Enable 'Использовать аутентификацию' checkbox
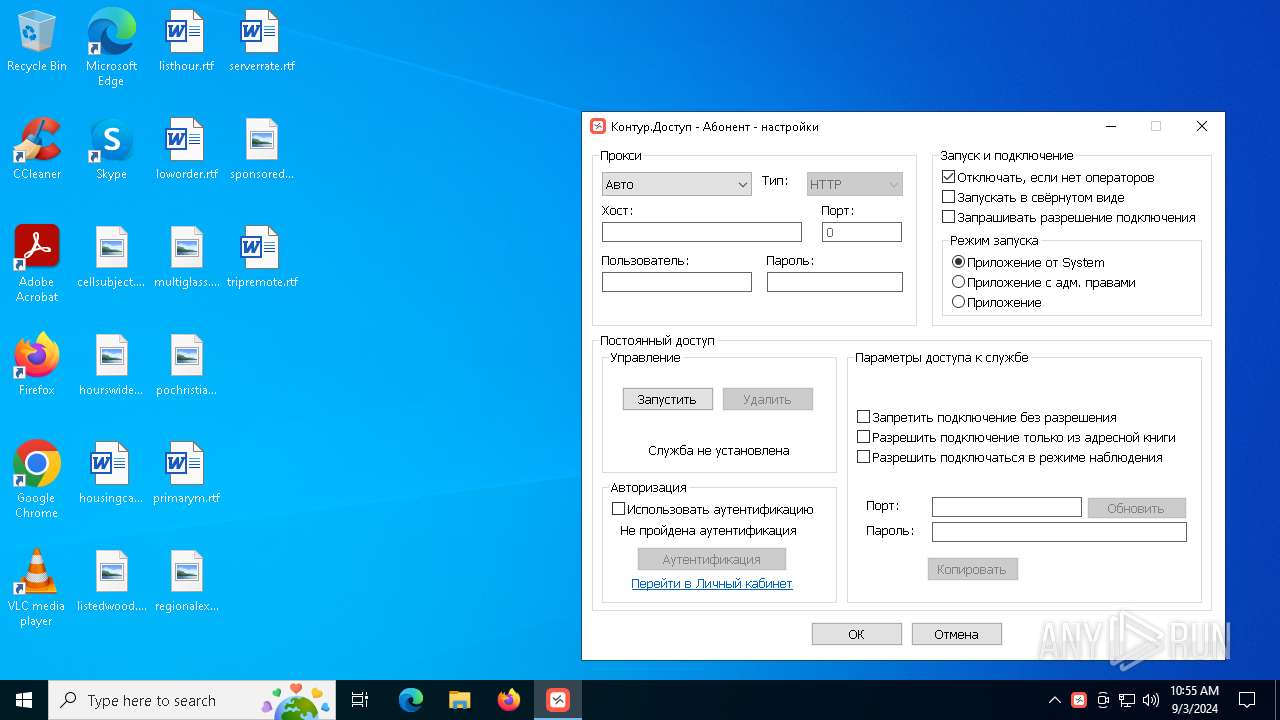The height and width of the screenshot is (720, 1280). pyautogui.click(x=618, y=509)
